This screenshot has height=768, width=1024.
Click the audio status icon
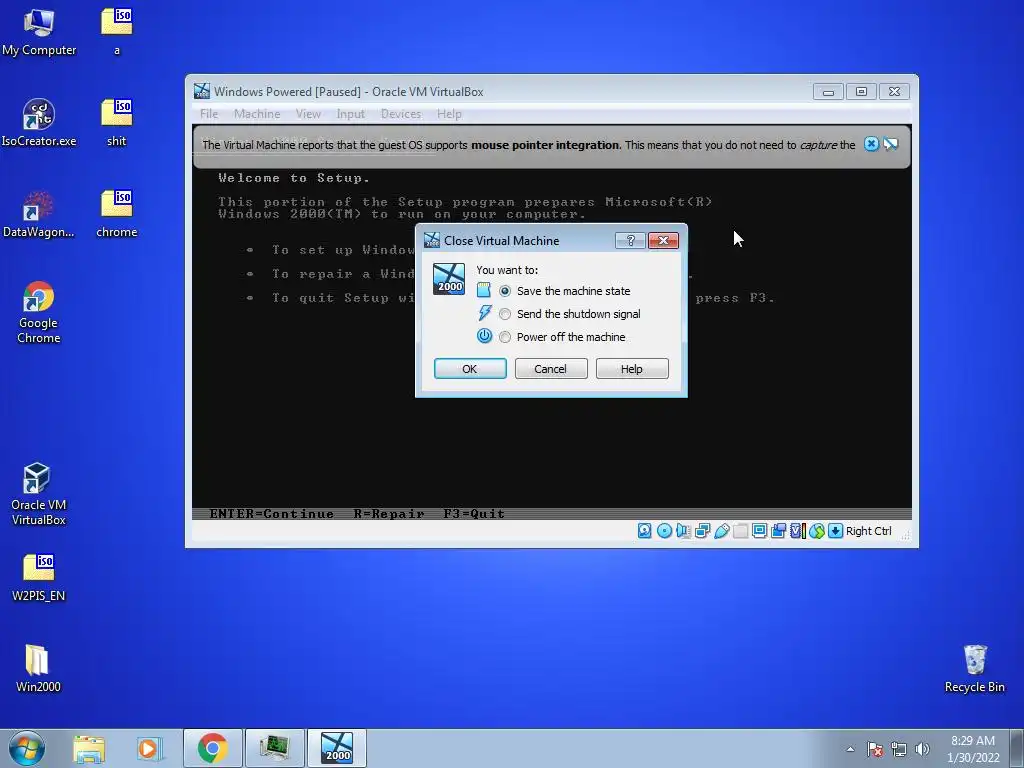click(683, 531)
